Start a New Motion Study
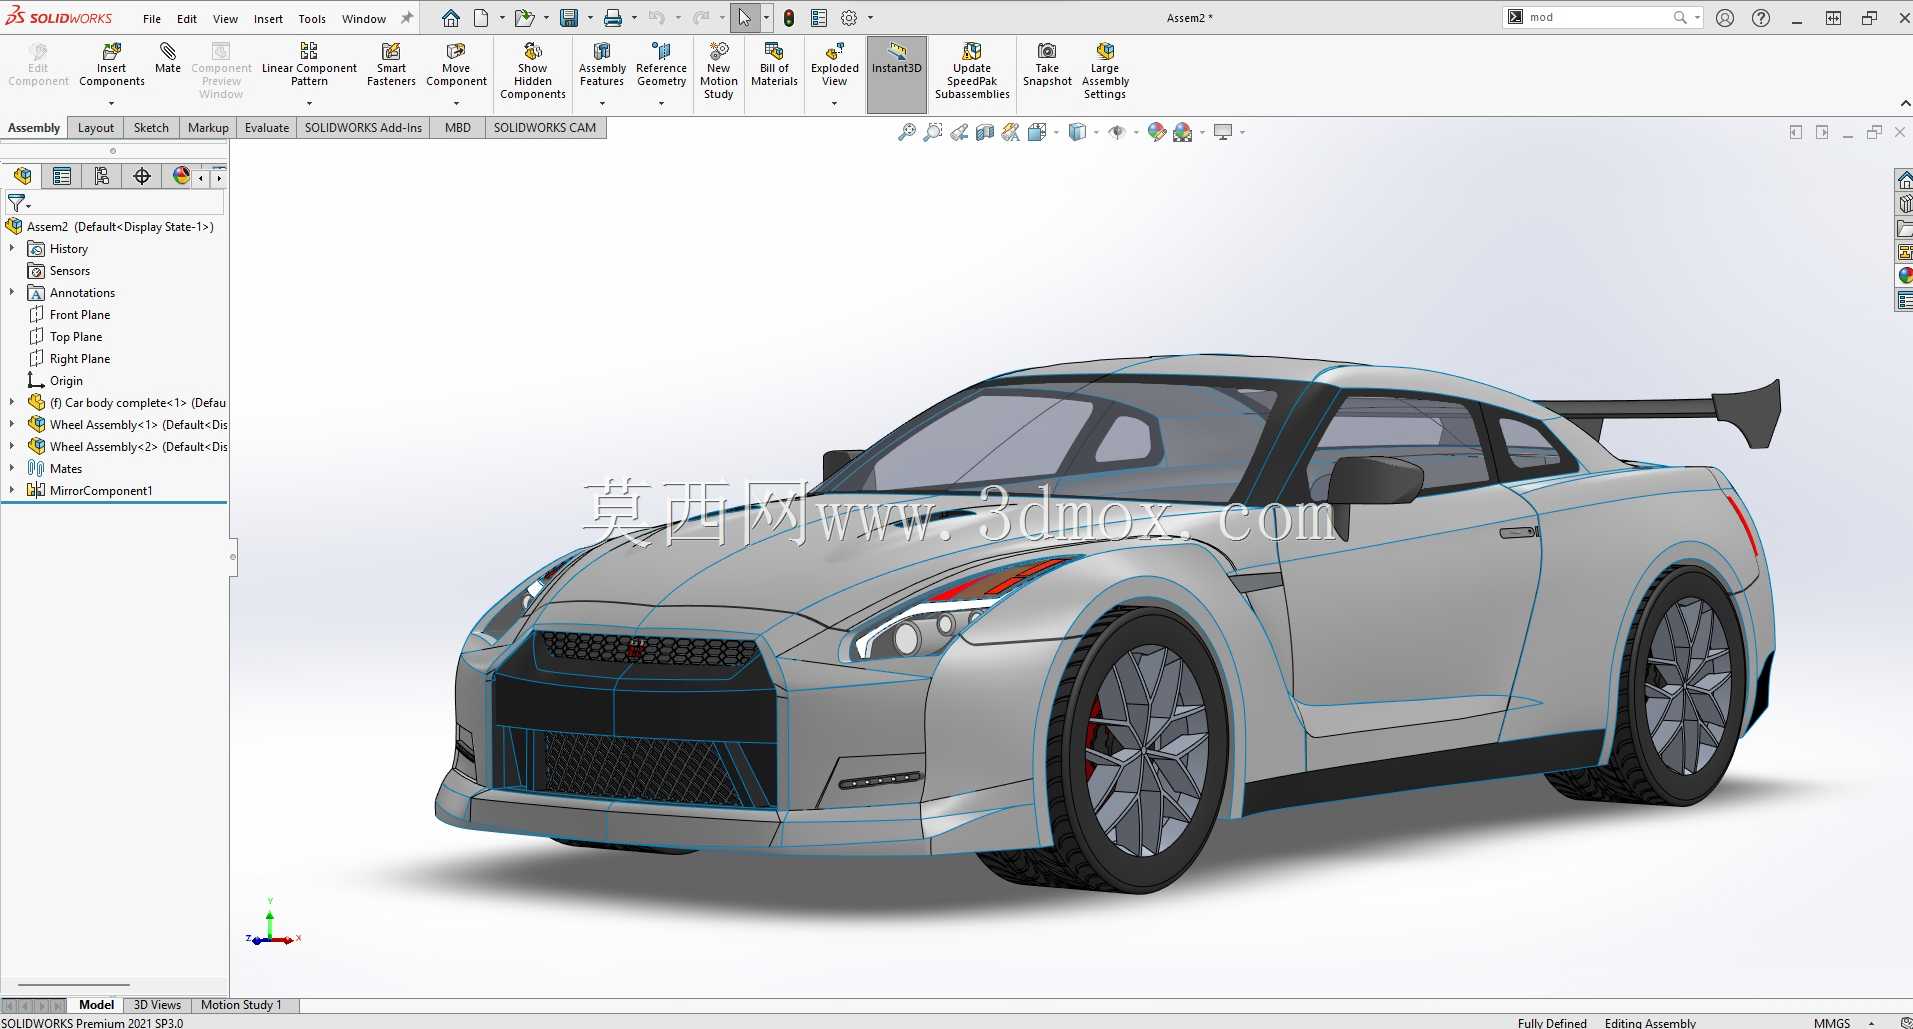 coord(719,71)
